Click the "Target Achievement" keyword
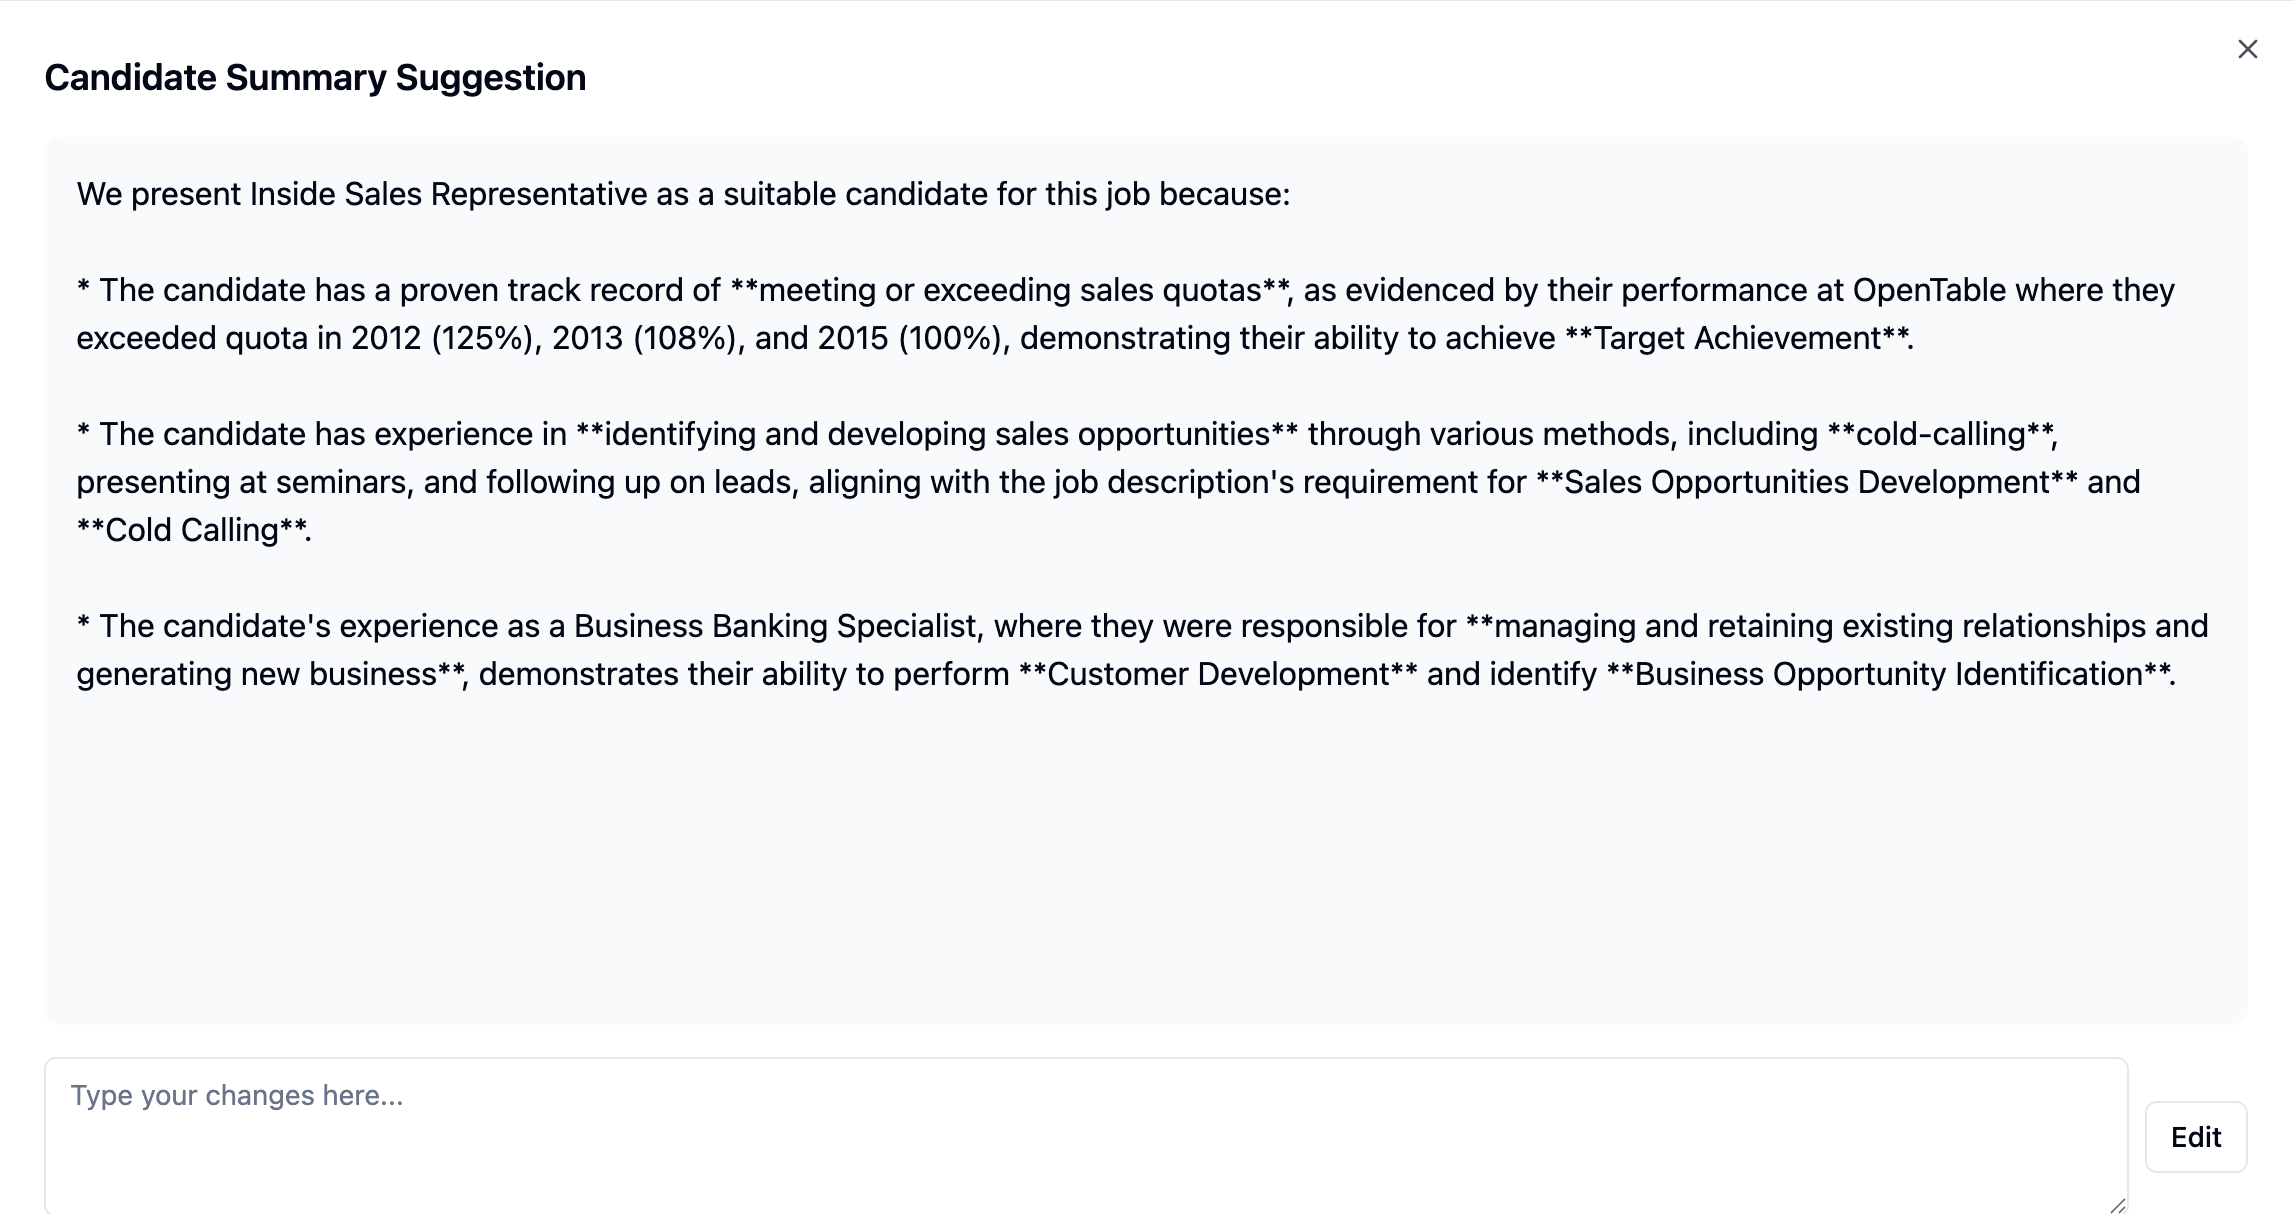 tap(1737, 338)
